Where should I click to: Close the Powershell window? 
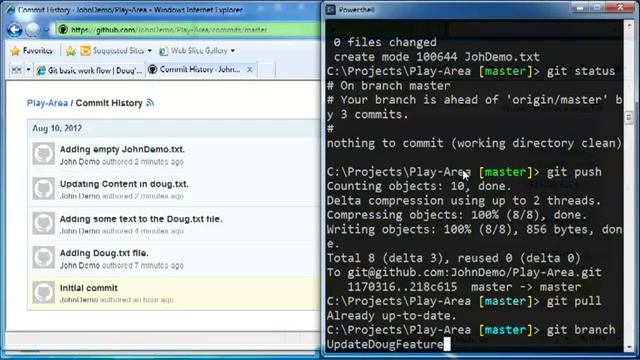pos(620,7)
